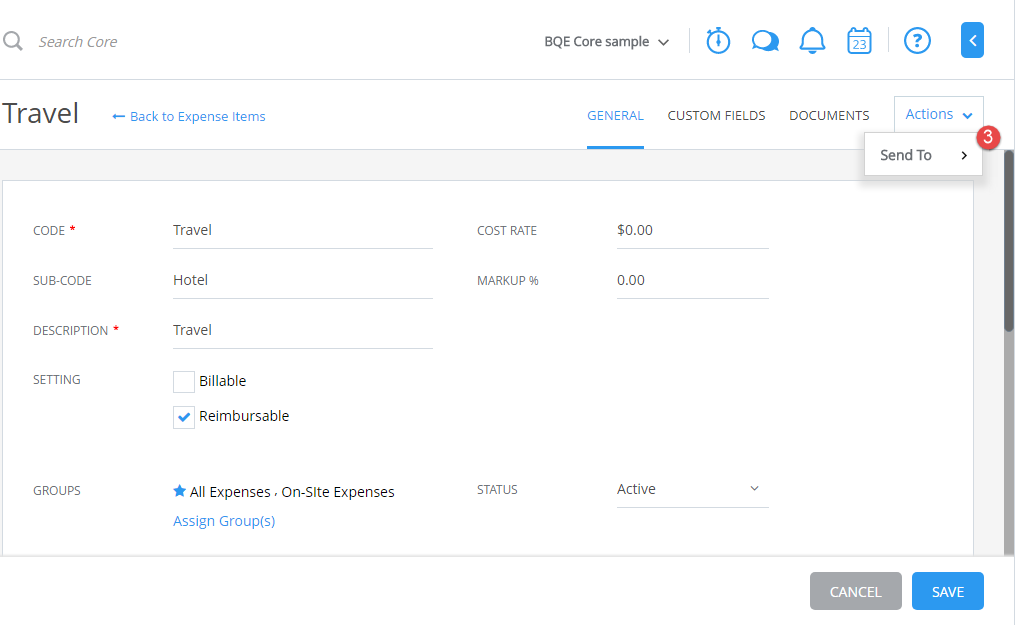Screen dimensions: 1015x625
Task: Click the Assign Group(s) link
Action: click(x=224, y=520)
